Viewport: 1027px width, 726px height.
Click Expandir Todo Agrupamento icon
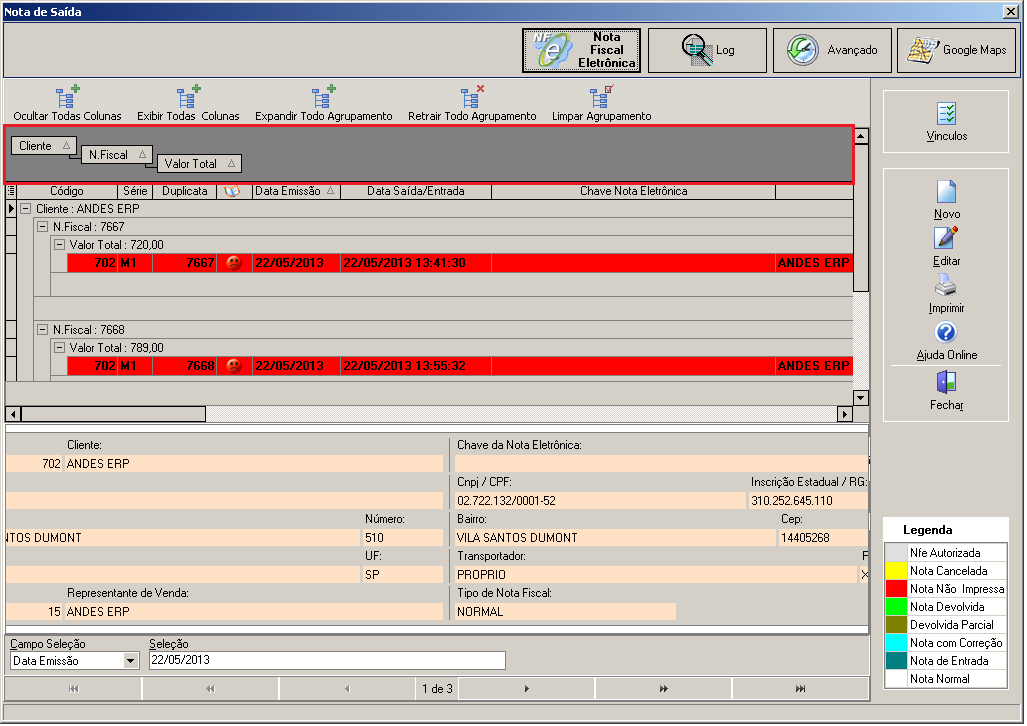click(323, 96)
